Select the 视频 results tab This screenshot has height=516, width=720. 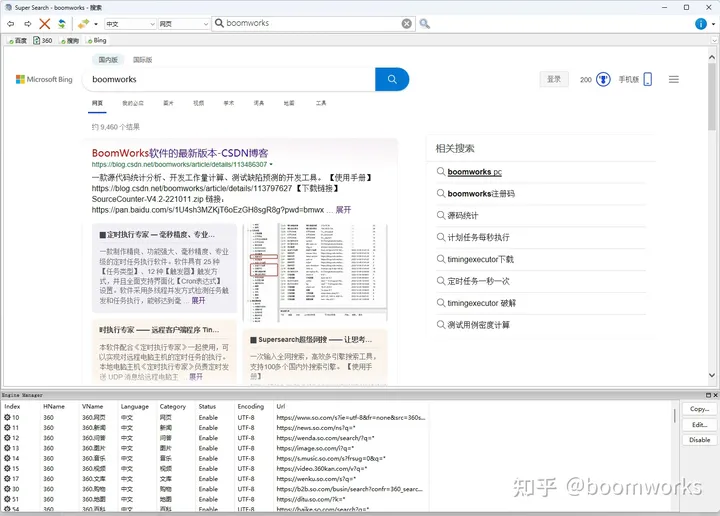pyautogui.click(x=198, y=103)
